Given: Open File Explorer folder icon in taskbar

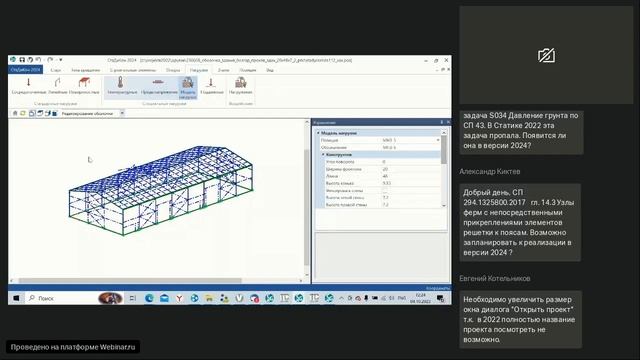Looking at the screenshot, I should point(209,298).
